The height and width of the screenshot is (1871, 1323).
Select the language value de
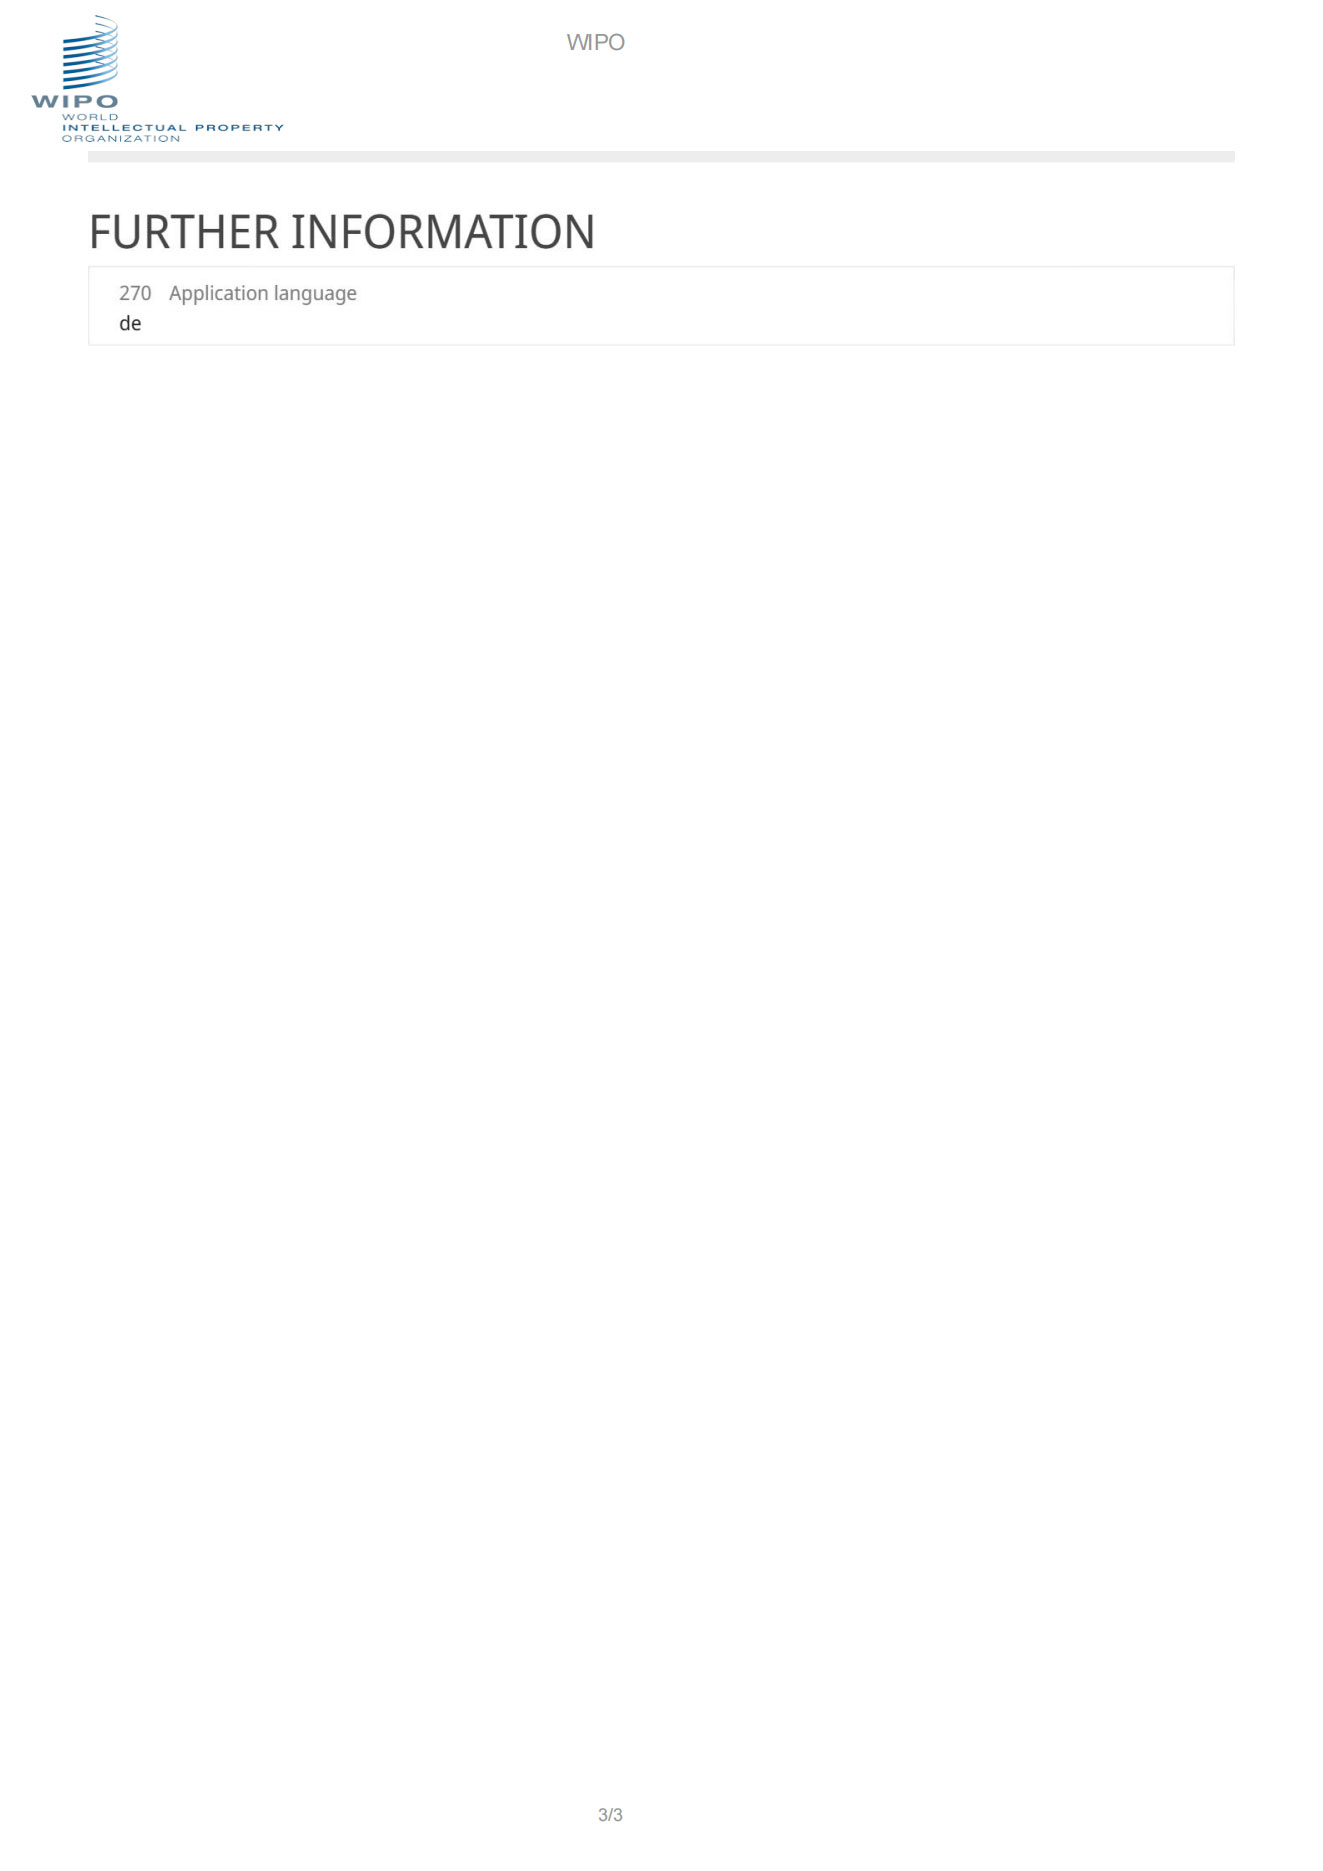coord(130,323)
